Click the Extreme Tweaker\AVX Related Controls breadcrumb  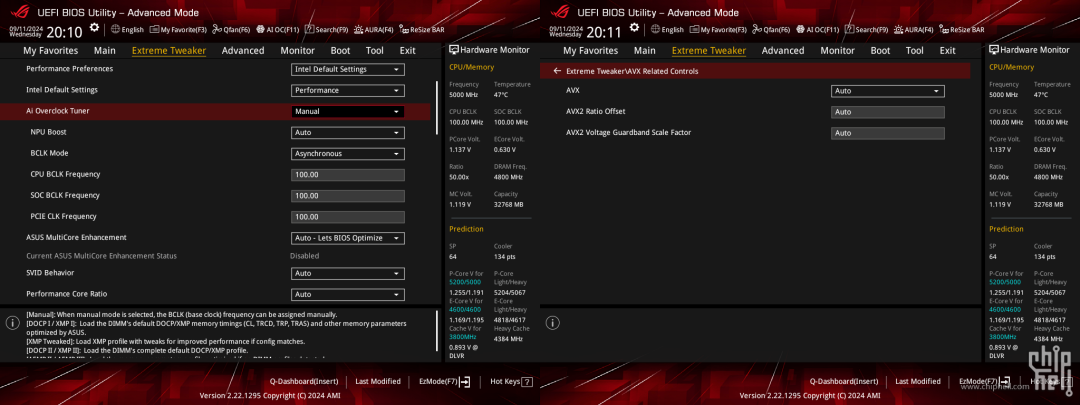click(x=632, y=72)
